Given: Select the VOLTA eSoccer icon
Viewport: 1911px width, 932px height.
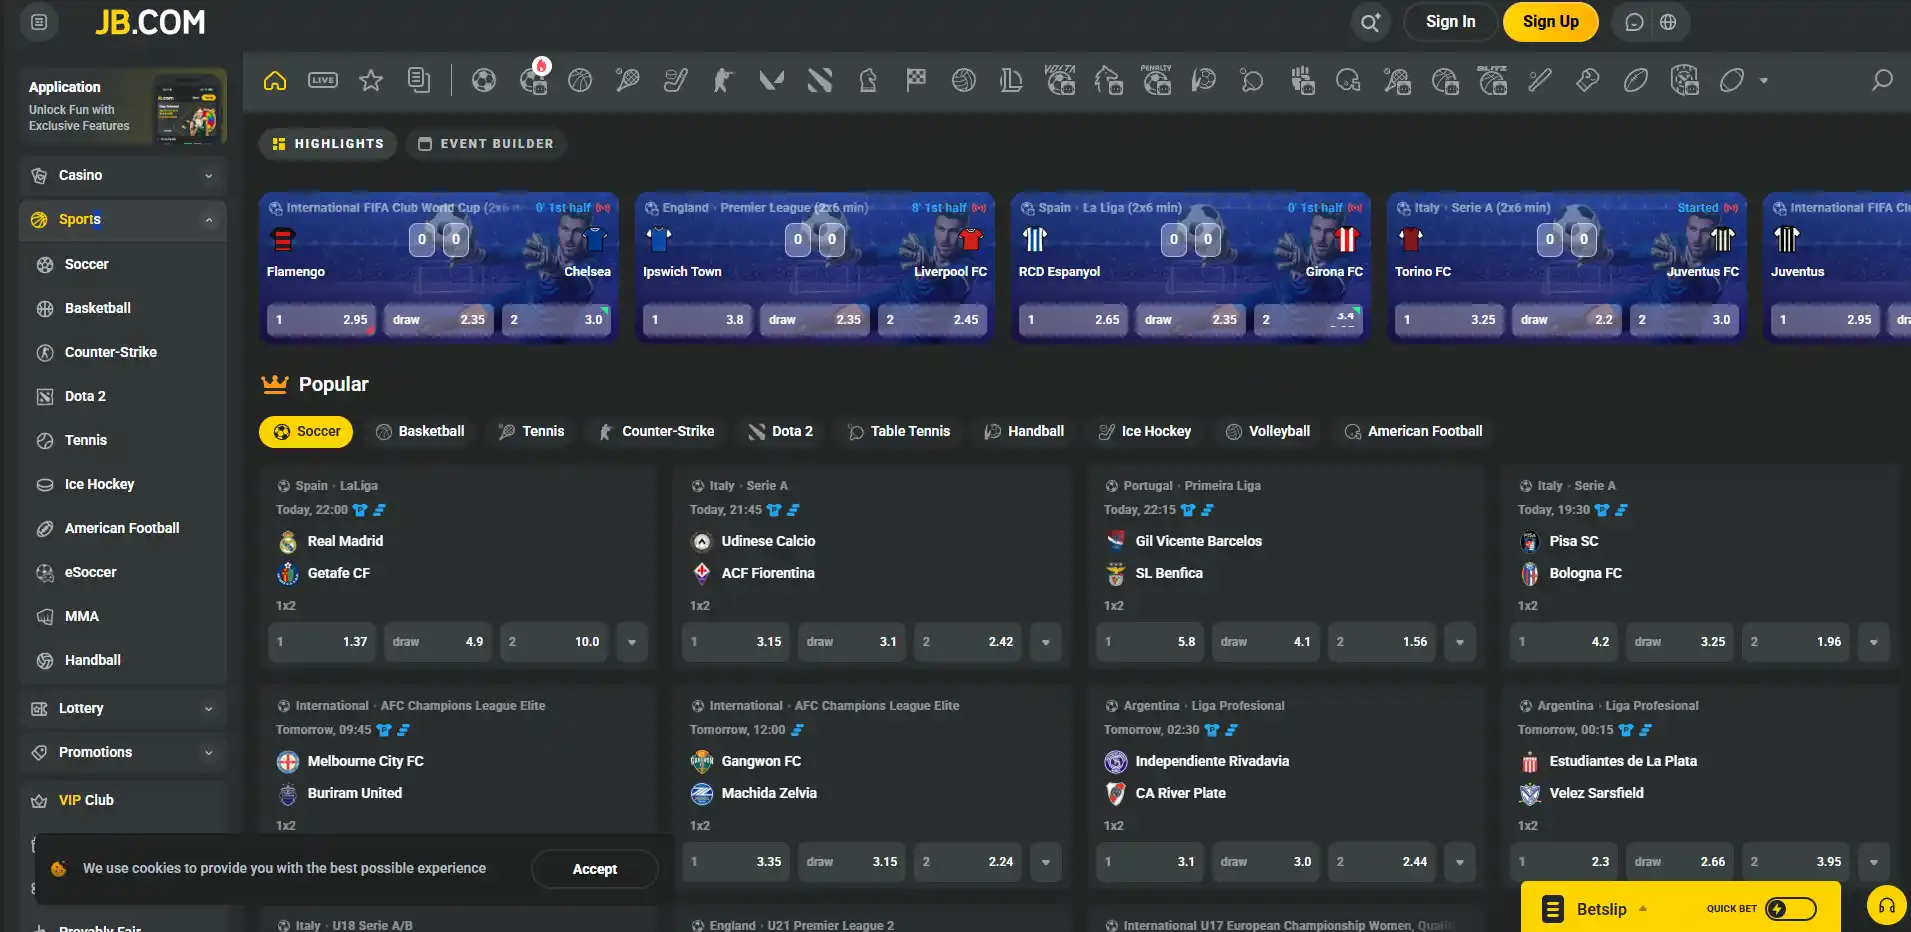Looking at the screenshot, I should pos(1060,80).
